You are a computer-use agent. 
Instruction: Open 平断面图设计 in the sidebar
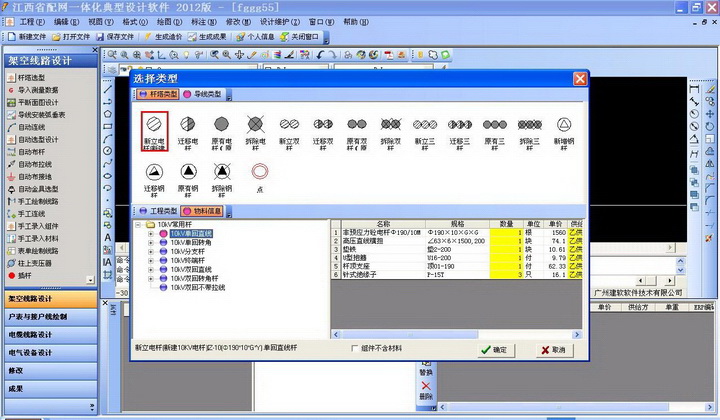[33, 102]
